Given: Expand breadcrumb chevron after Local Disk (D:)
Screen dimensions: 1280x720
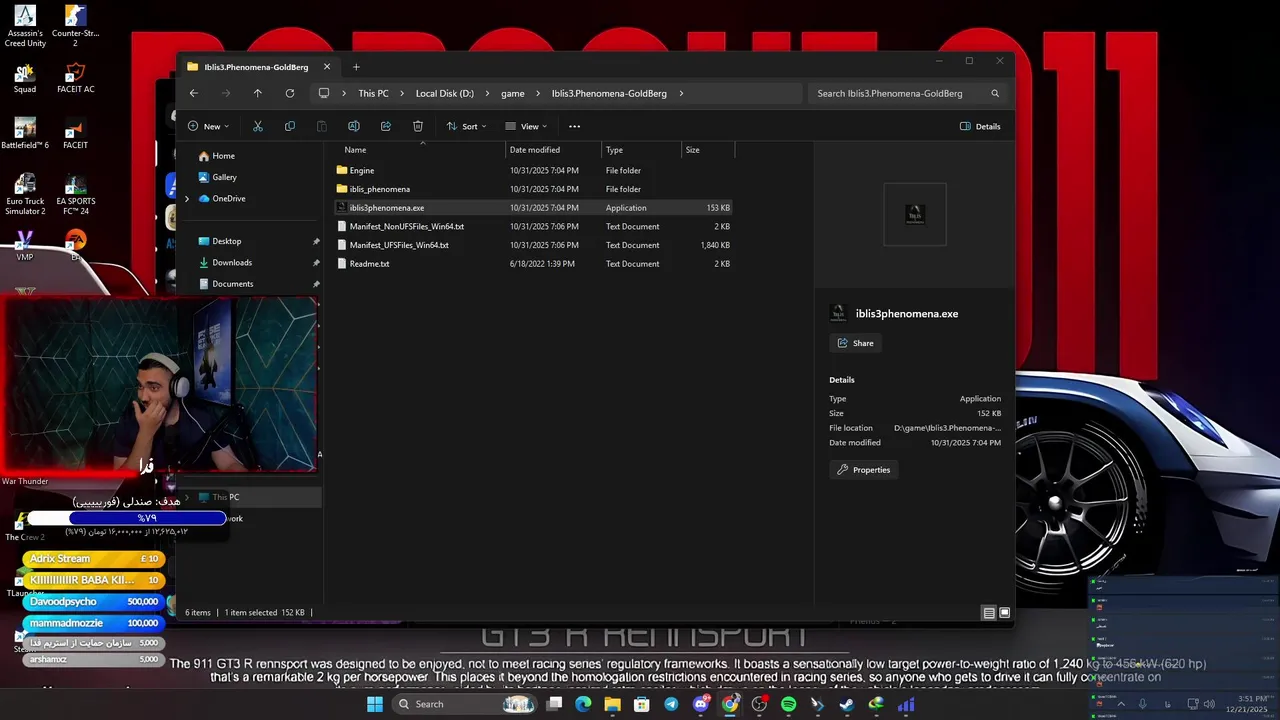Looking at the screenshot, I should point(487,93).
